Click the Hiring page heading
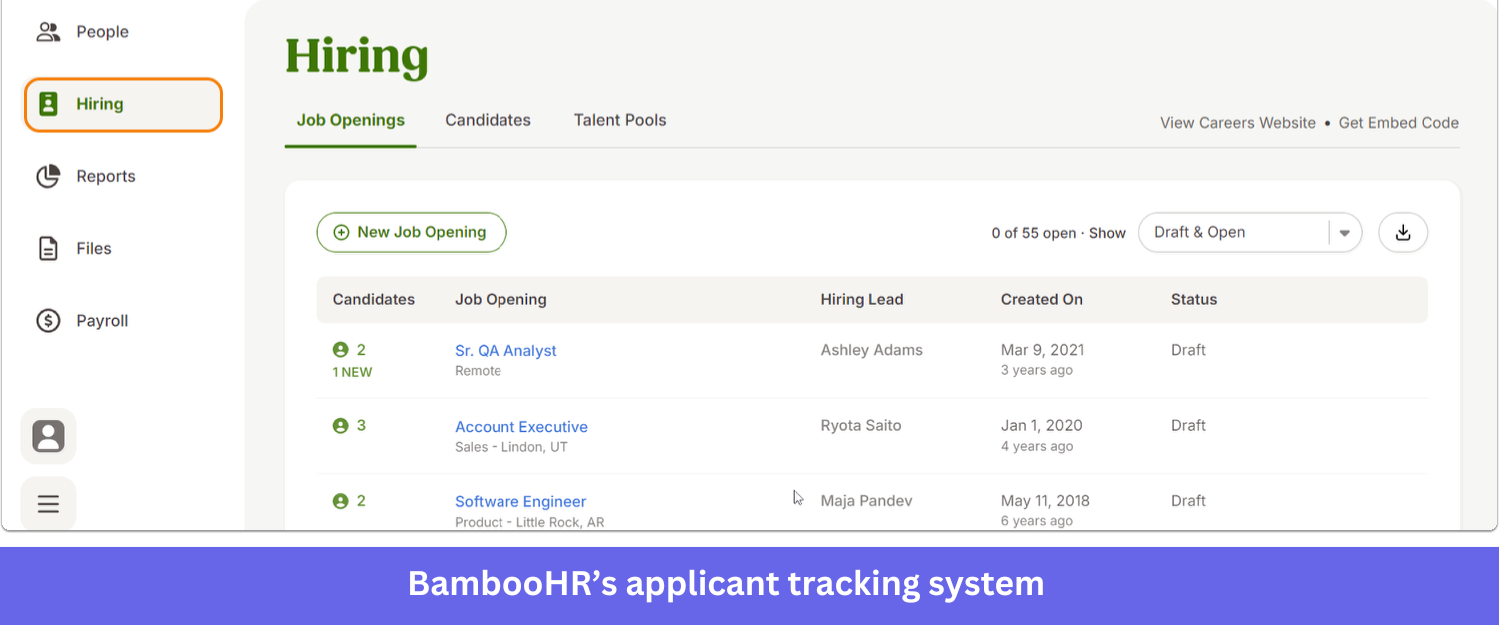Viewport: 1499px width, 625px height. pyautogui.click(x=357, y=56)
